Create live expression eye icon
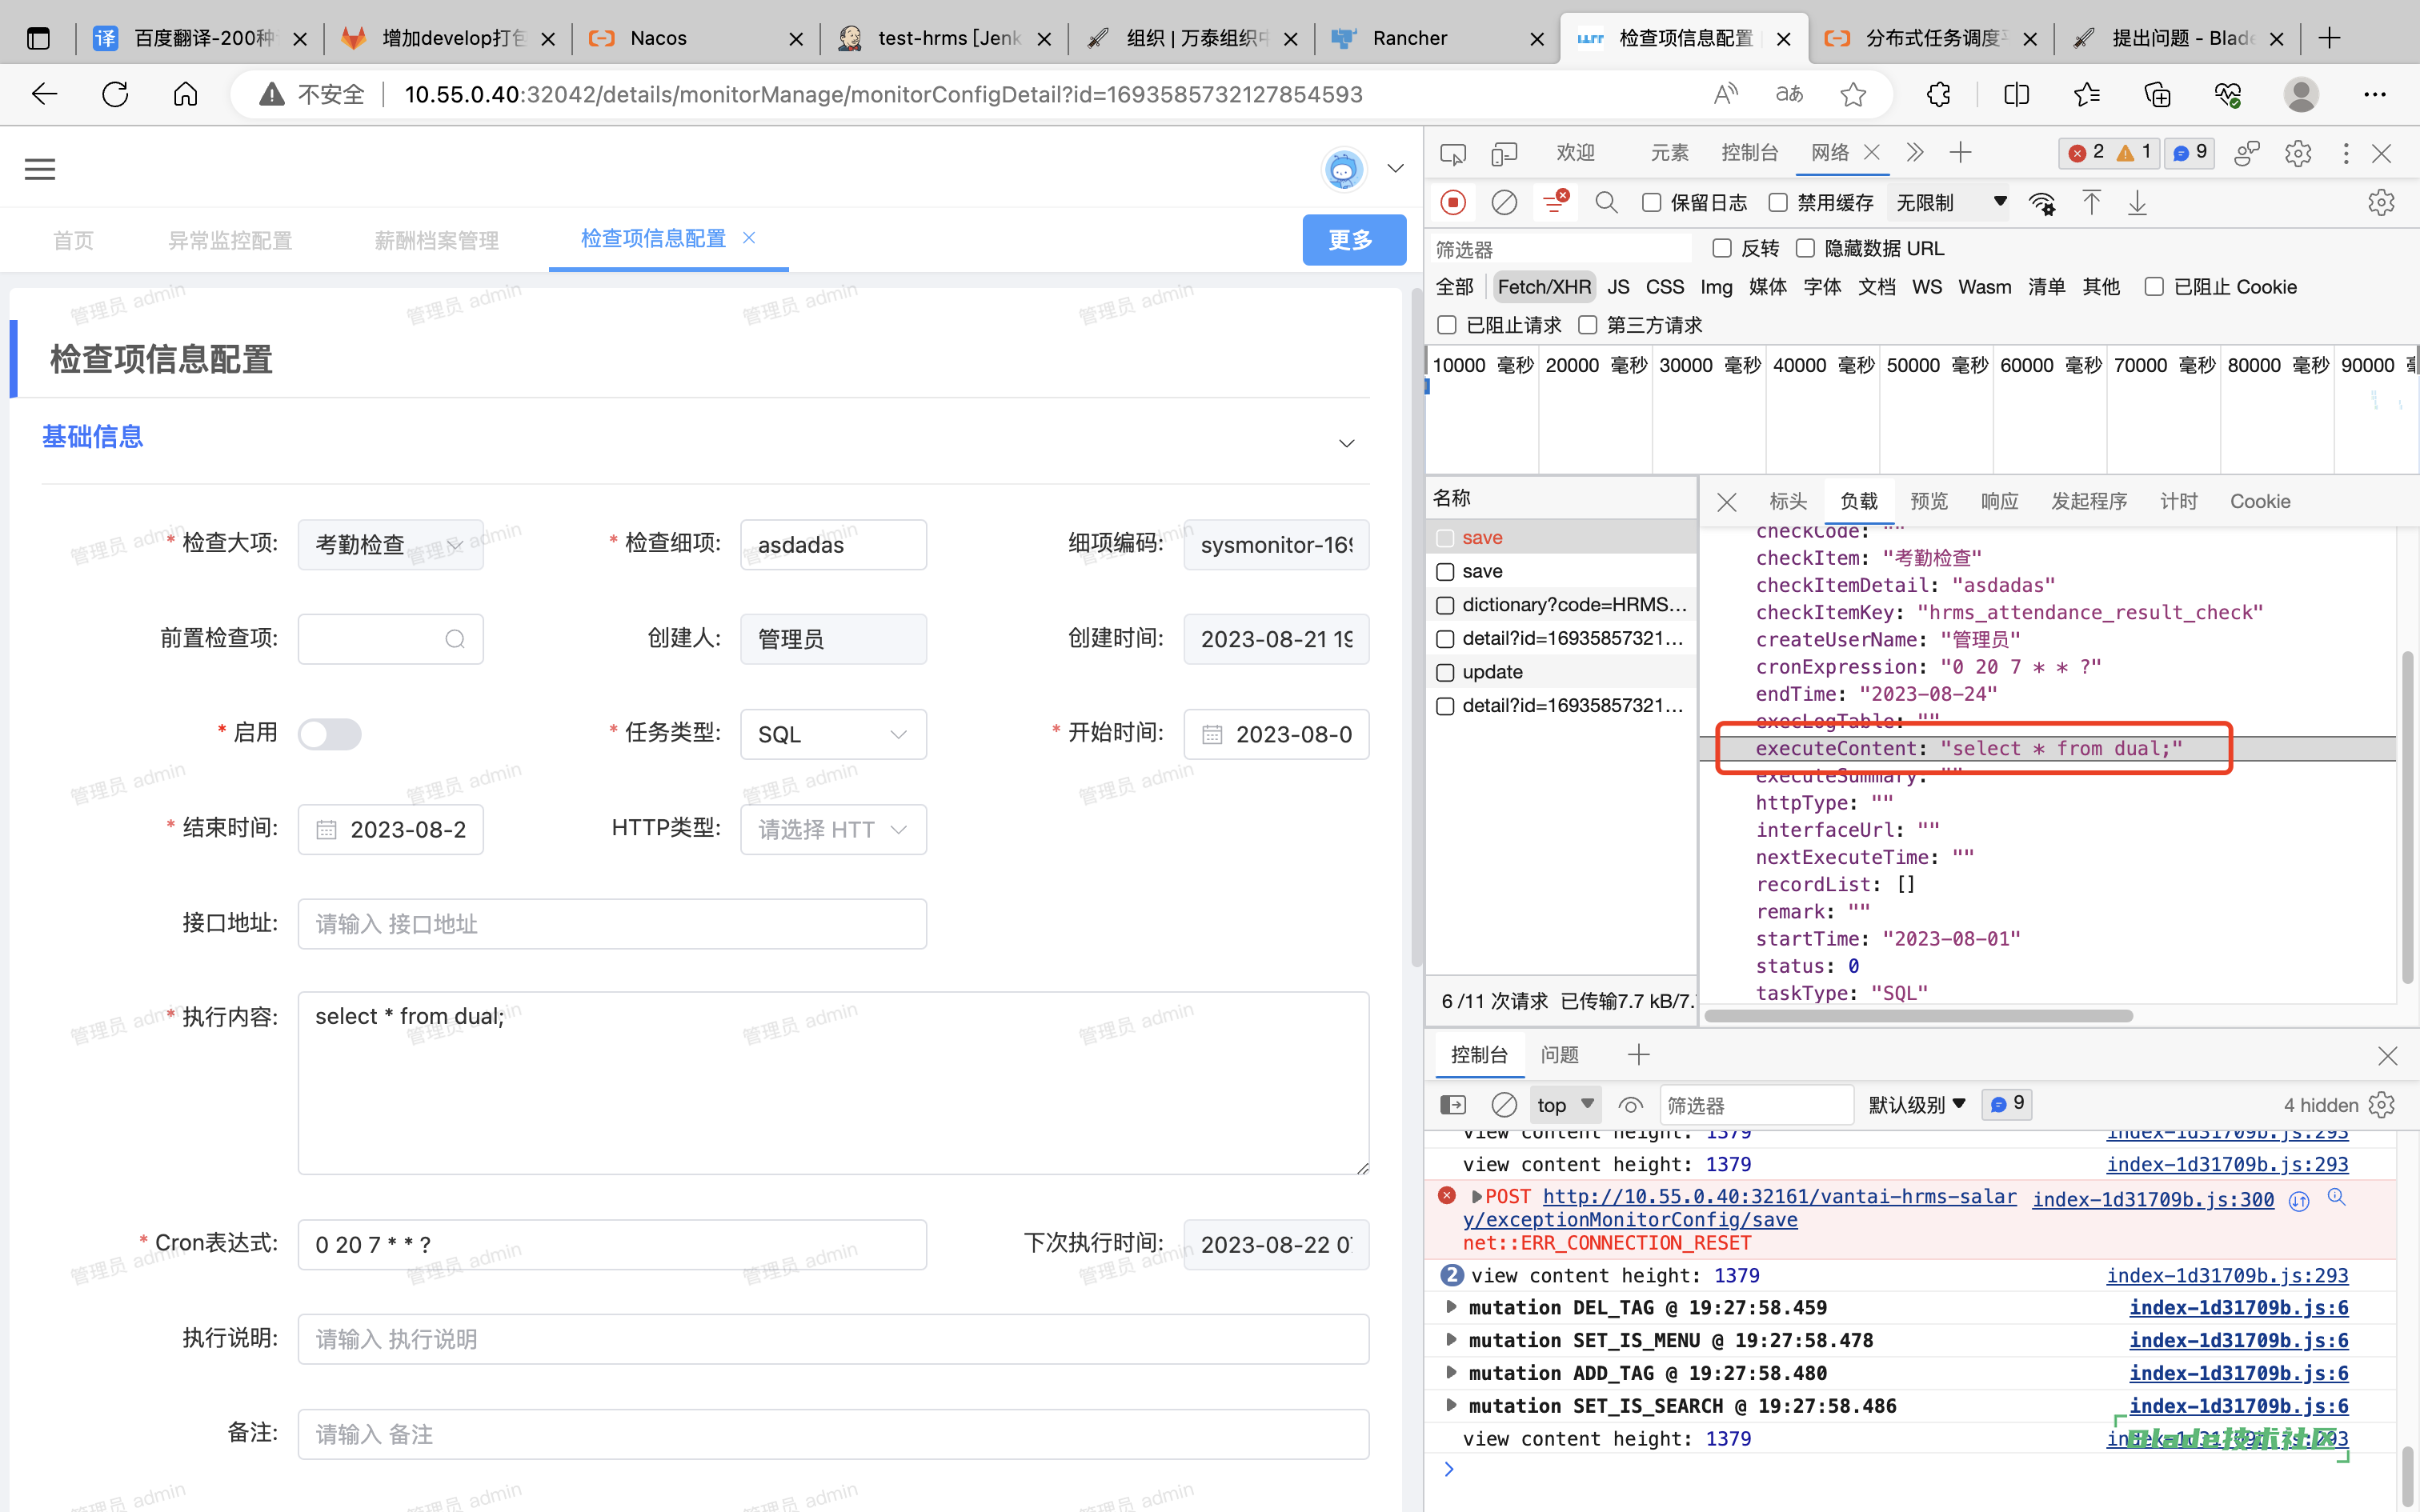 [1630, 1105]
